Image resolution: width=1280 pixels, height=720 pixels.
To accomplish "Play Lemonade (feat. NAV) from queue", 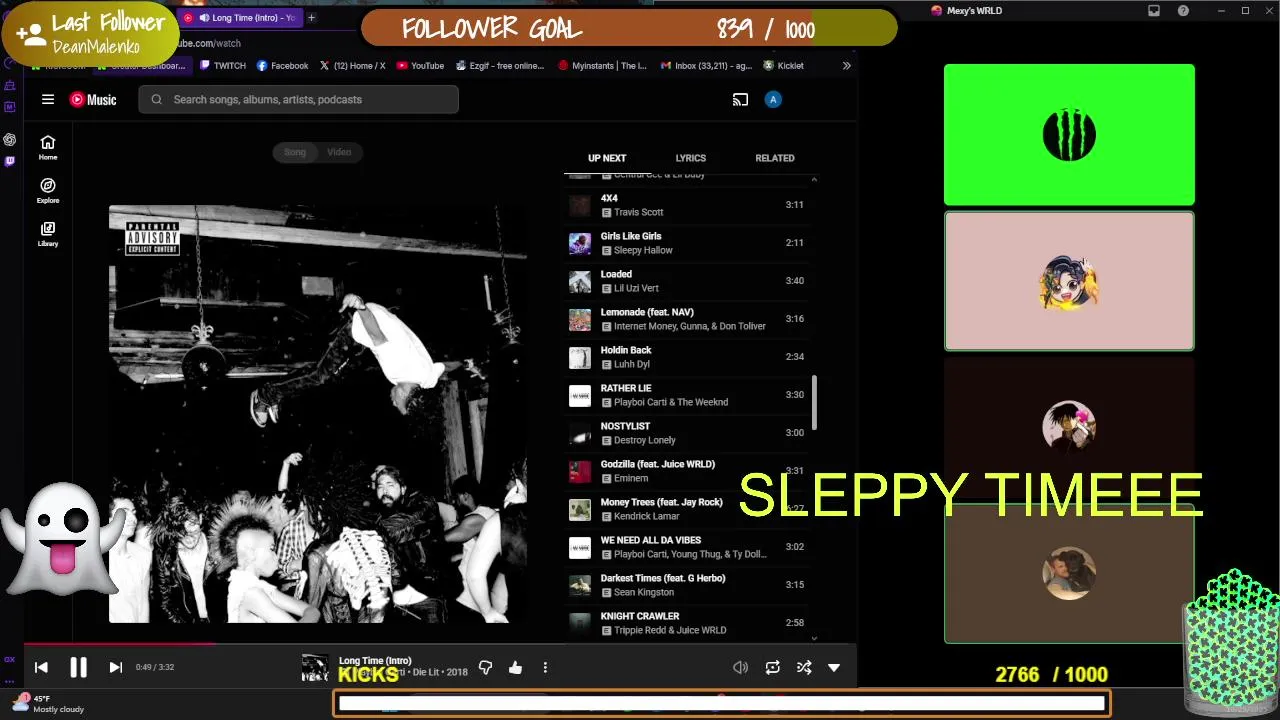I will coord(687,319).
